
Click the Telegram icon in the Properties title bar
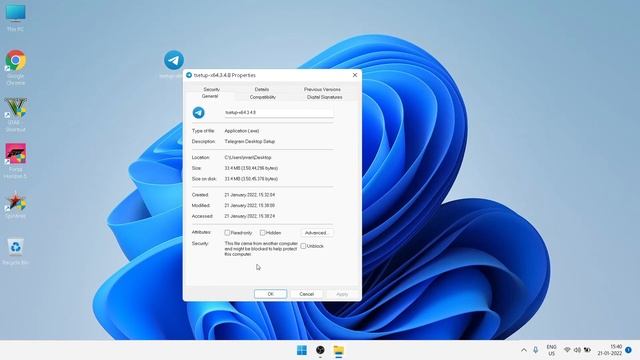[x=189, y=75]
